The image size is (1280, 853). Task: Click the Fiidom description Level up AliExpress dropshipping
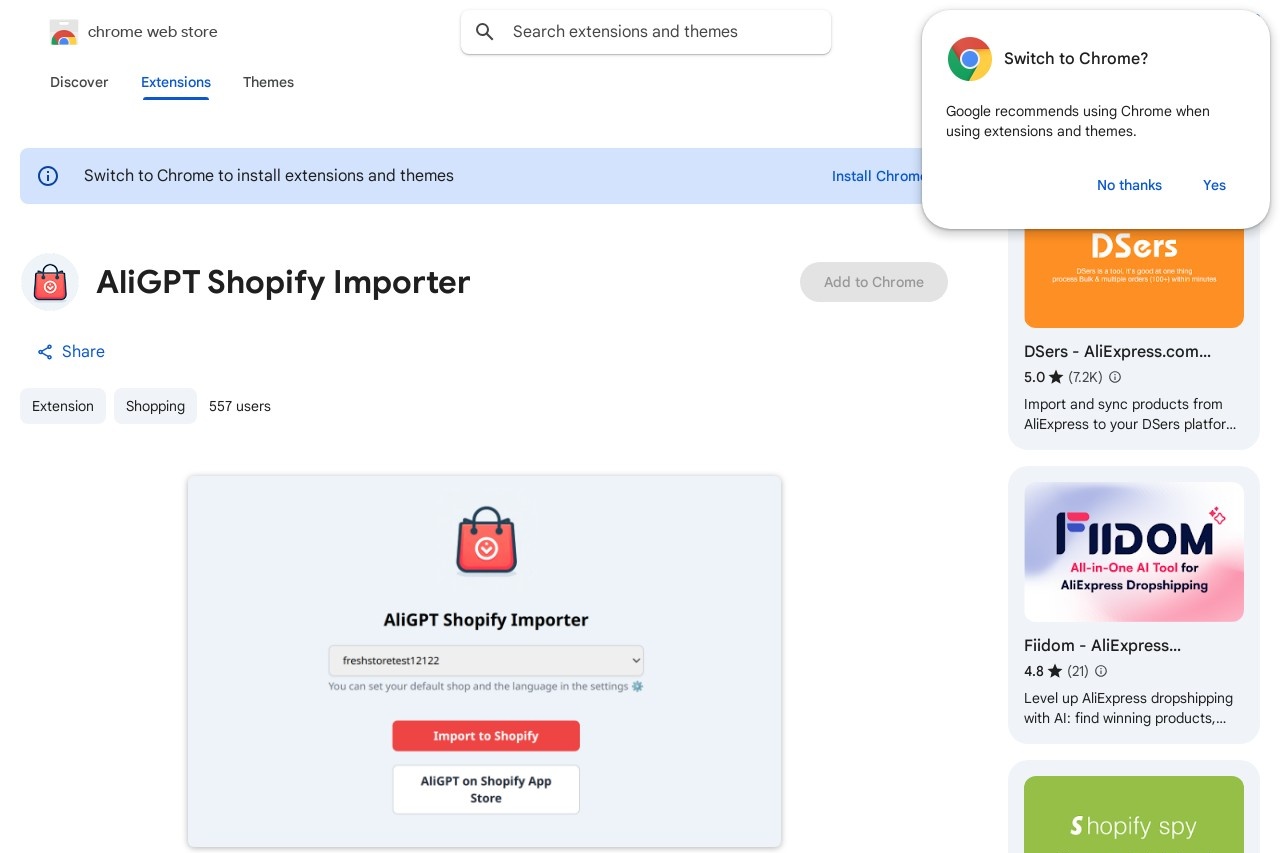pyautogui.click(x=1128, y=708)
